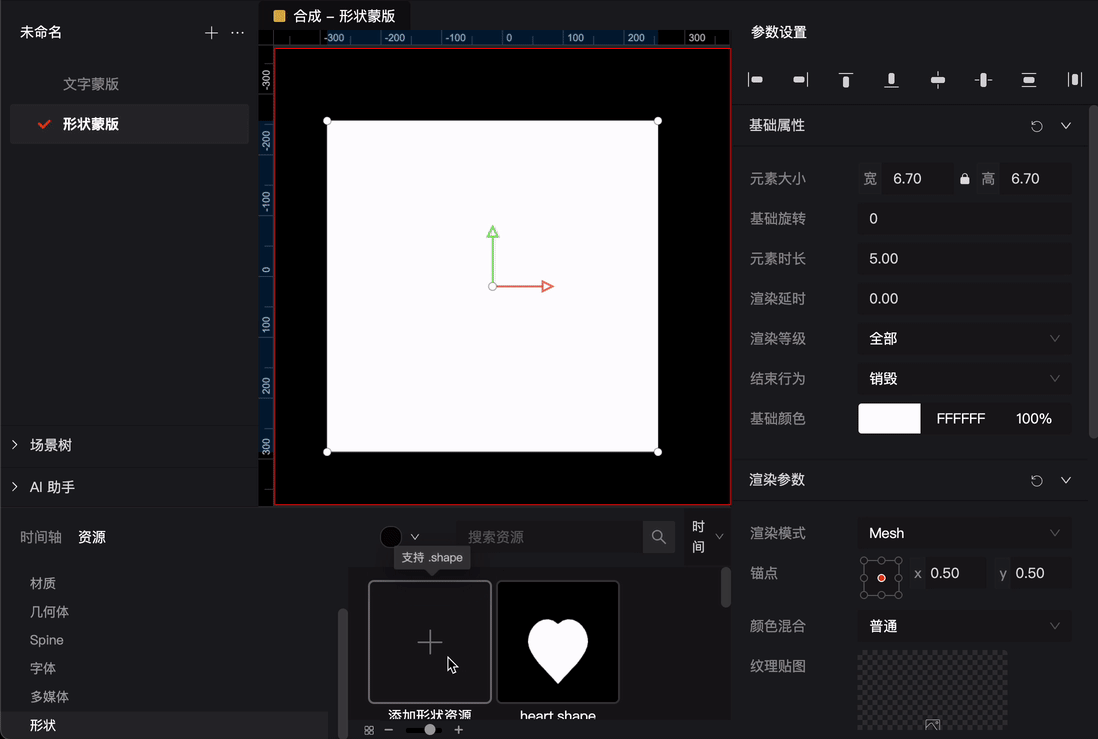Toggle the width-height aspect ratio lock

click(964, 179)
